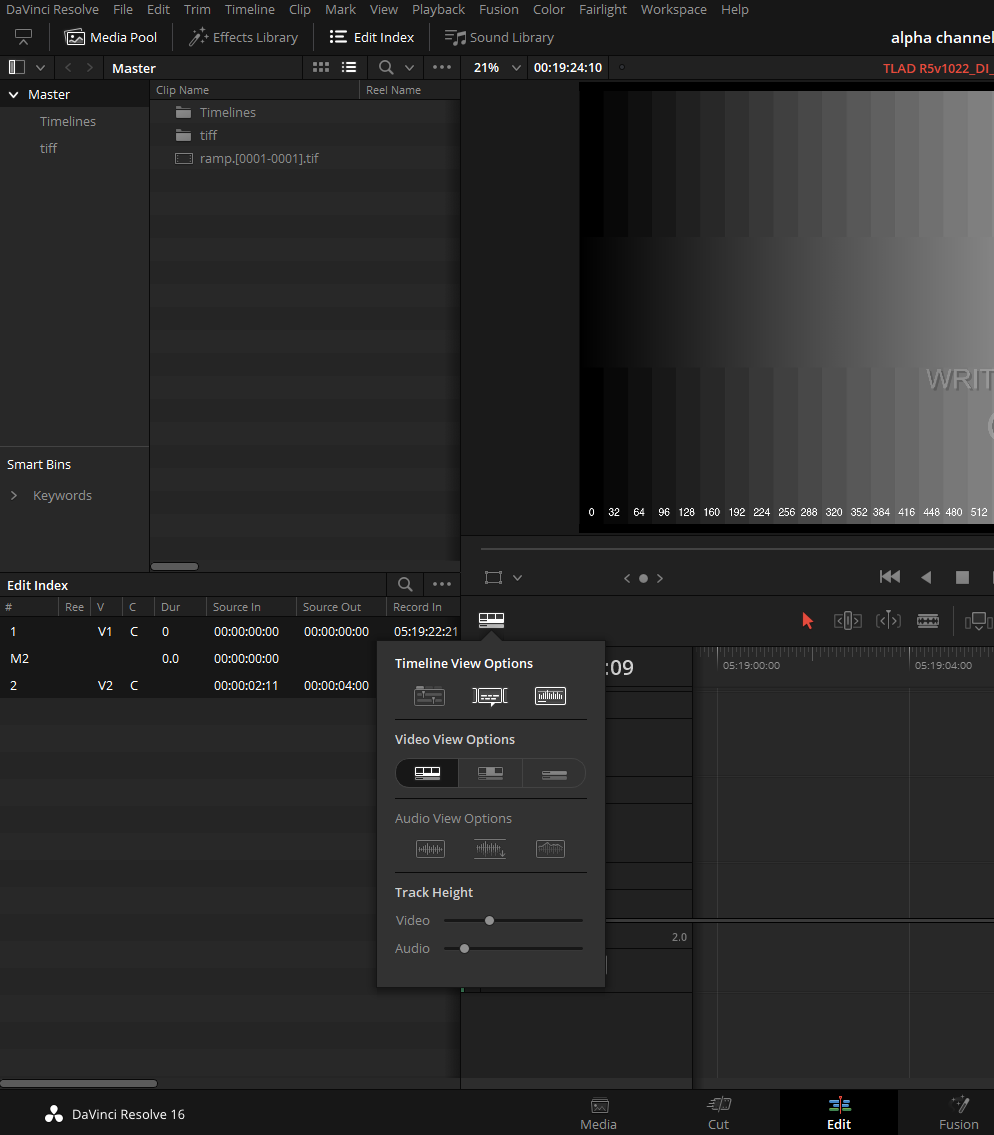The image size is (994, 1135).
Task: Open the media pool search filter dropdown
Action: click(x=409, y=67)
